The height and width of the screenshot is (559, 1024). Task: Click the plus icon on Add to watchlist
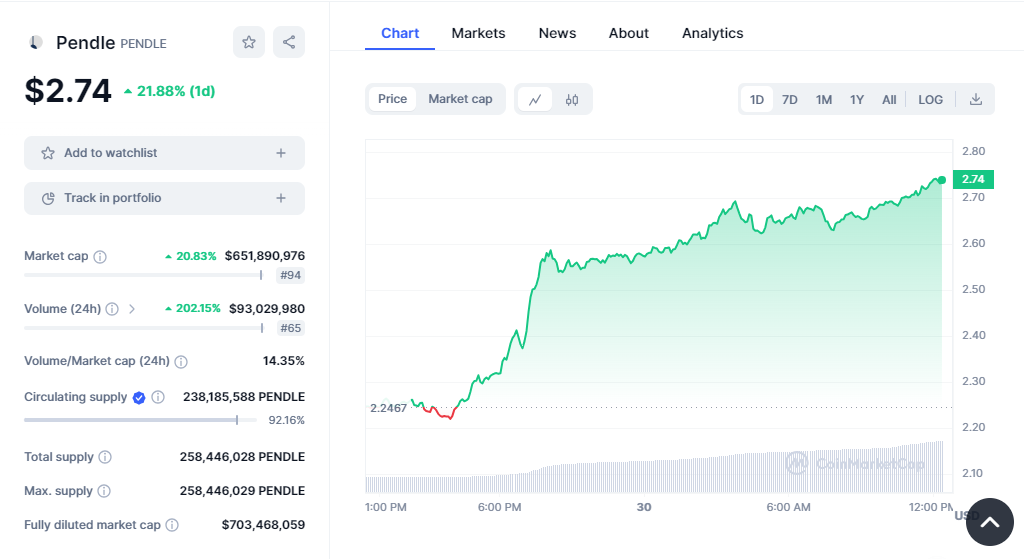[x=281, y=153]
